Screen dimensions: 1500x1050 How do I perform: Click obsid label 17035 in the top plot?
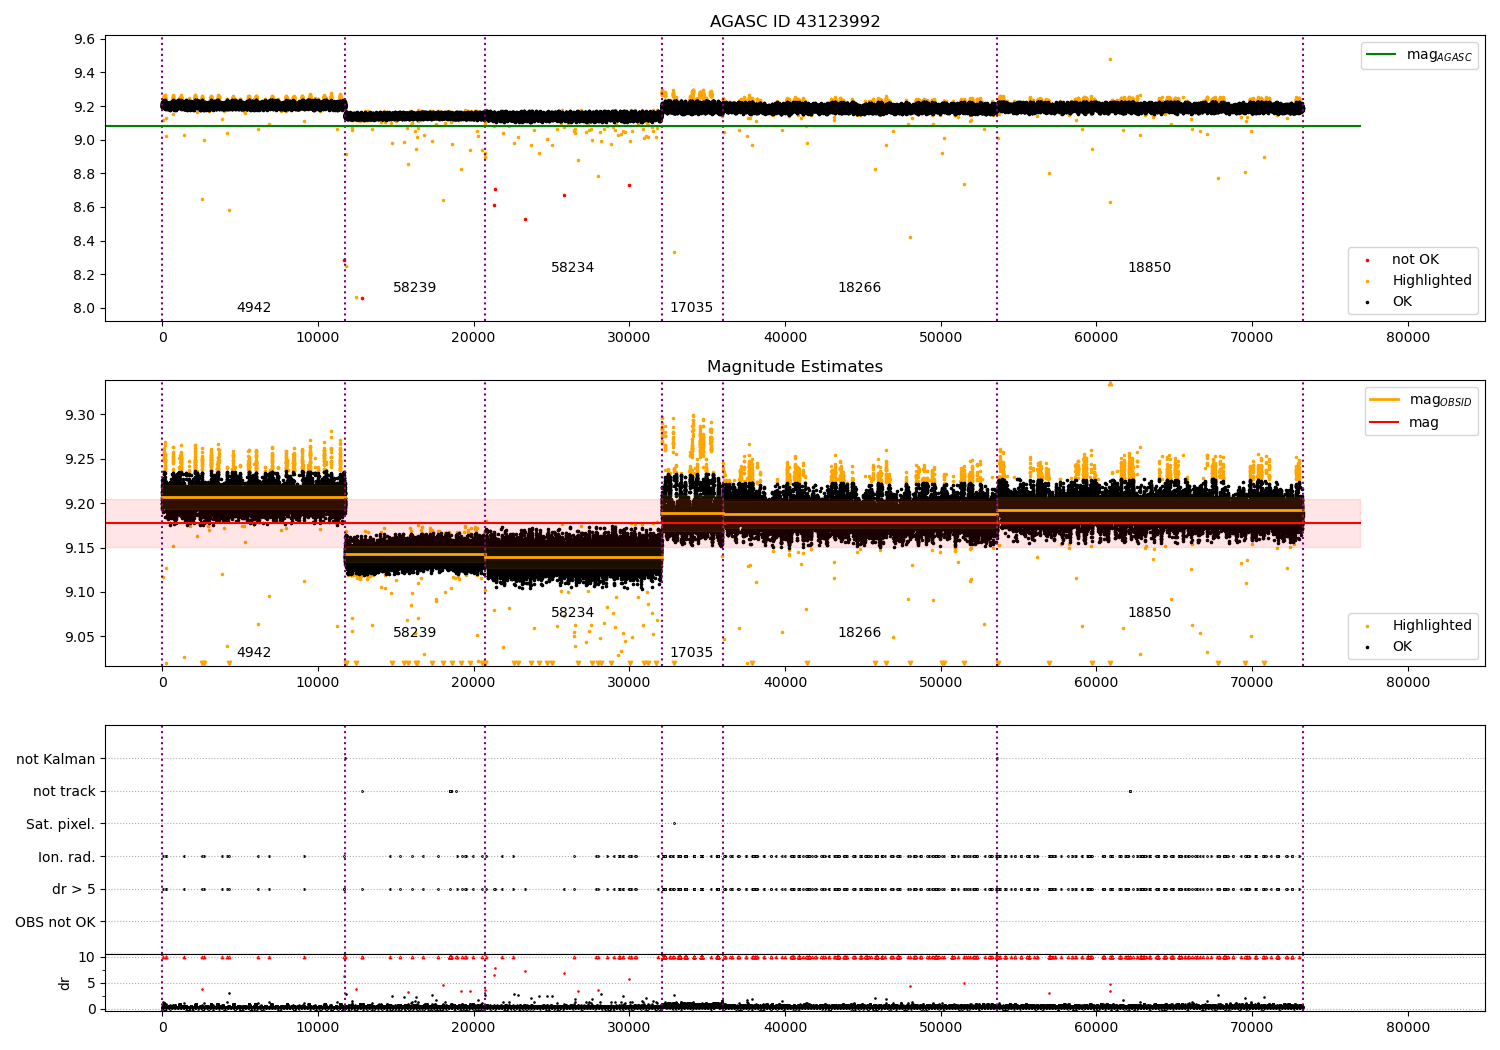[x=691, y=308]
